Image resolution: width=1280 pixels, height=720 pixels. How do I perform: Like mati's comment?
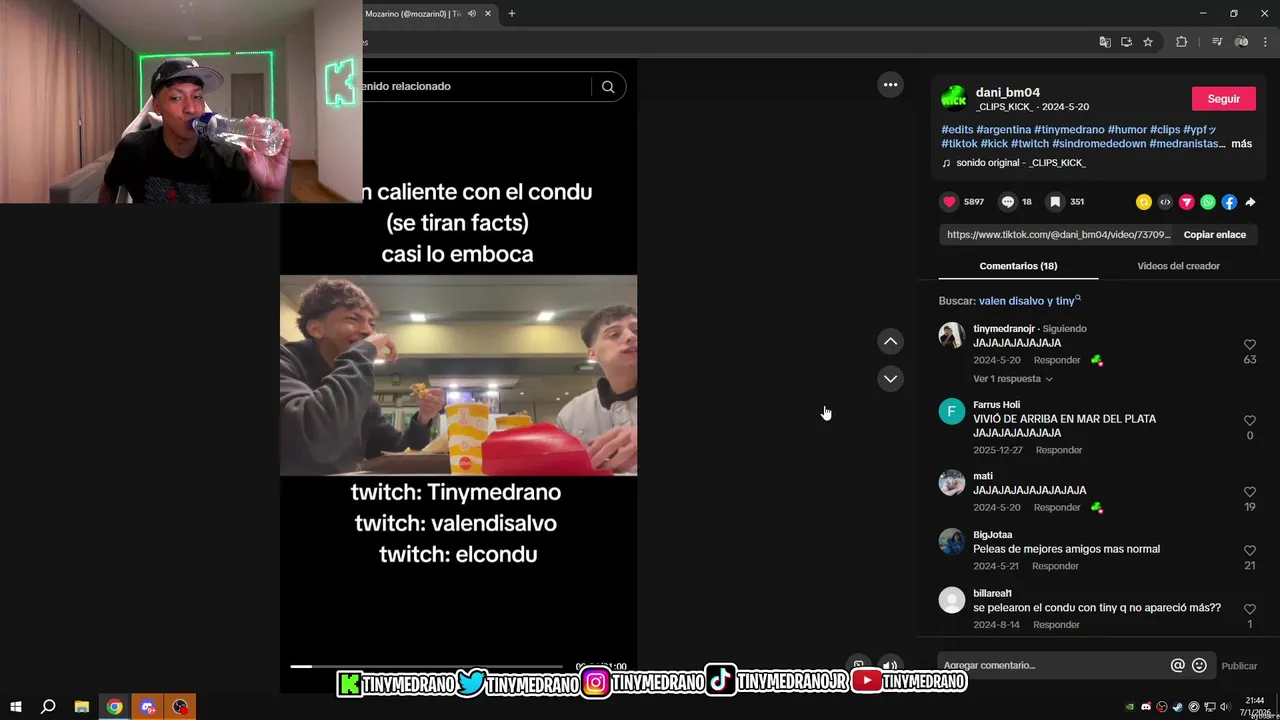pyautogui.click(x=1249, y=492)
